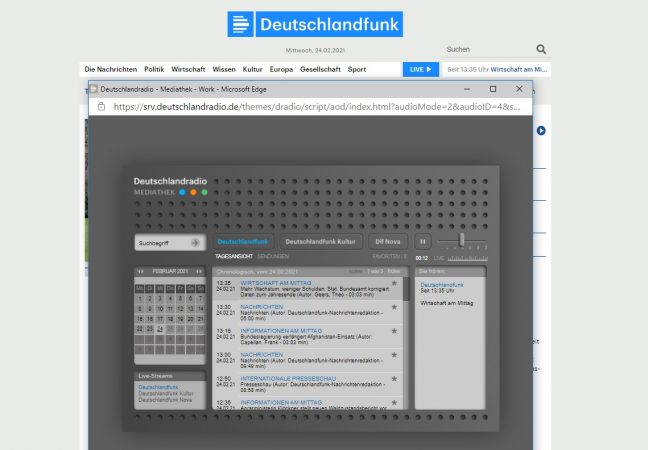Click the magnifier search icon on Deutschlandfunk page

(x=541, y=50)
